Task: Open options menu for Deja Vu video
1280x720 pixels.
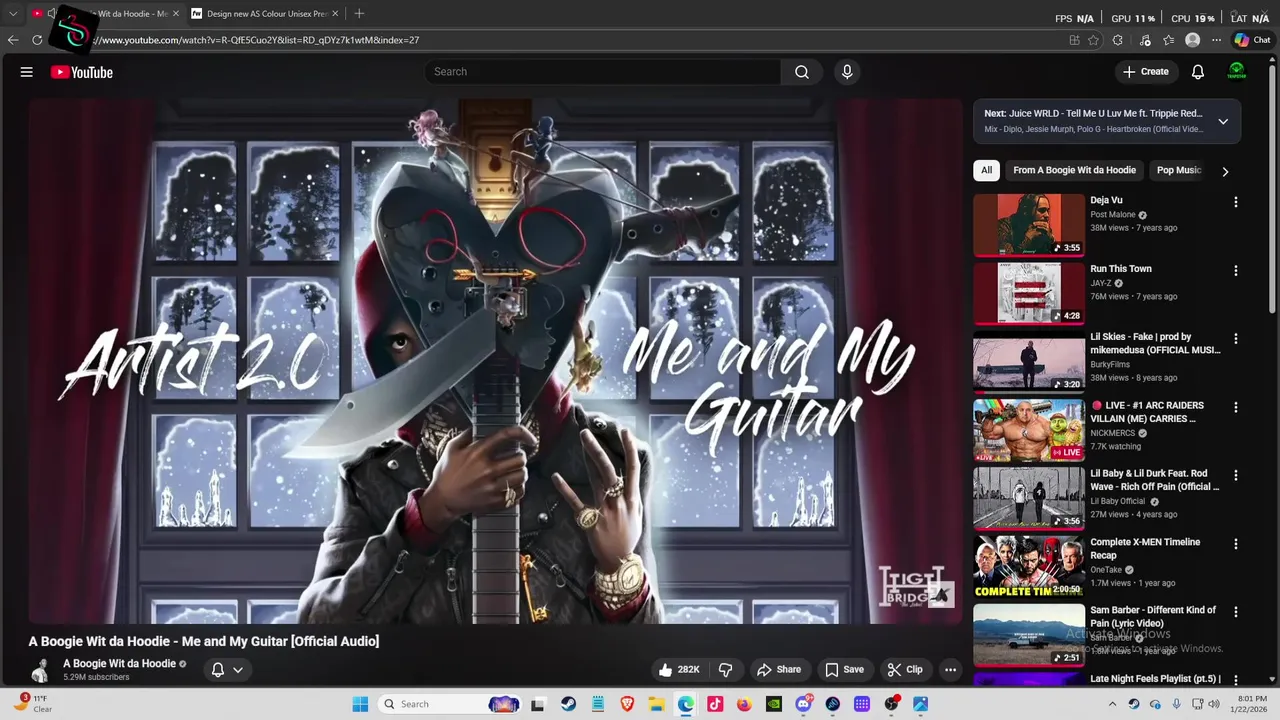Action: coord(1236,202)
